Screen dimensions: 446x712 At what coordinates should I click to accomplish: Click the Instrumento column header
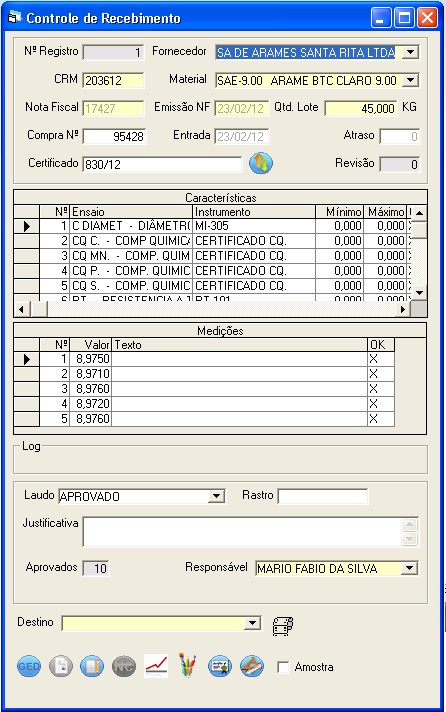254,212
